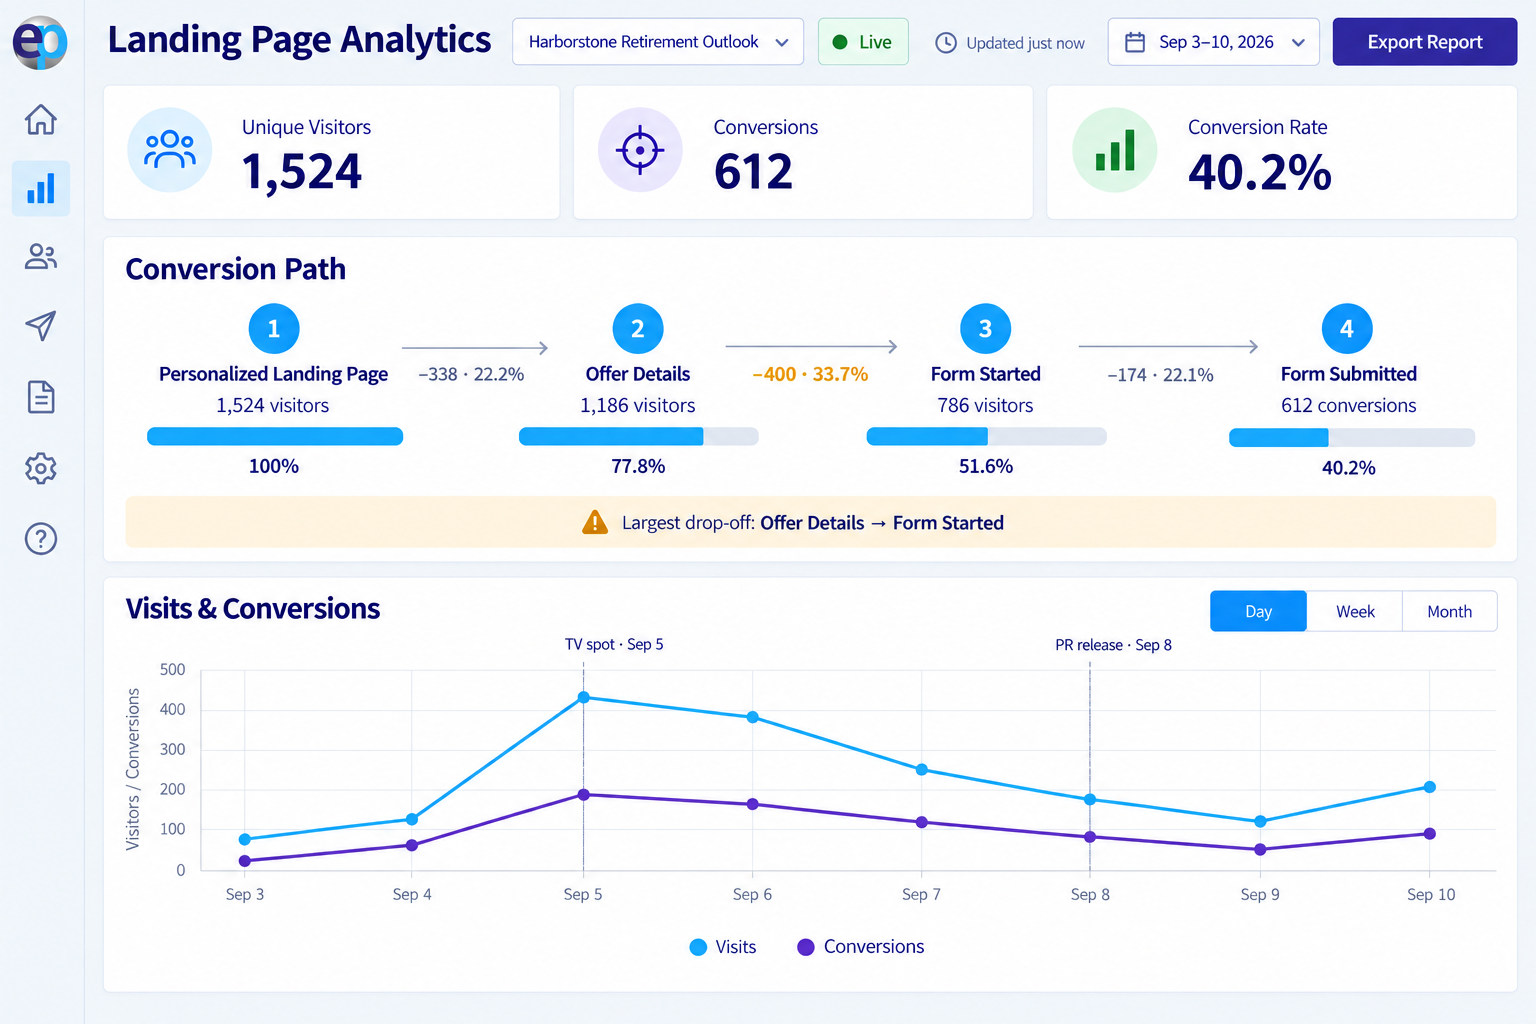Toggle Conversions series in chart legend
This screenshot has height=1024, width=1536.
click(x=861, y=947)
